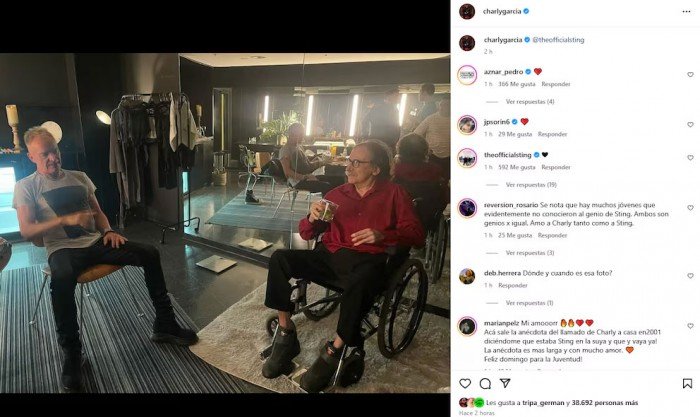Image resolution: width=700 pixels, height=417 pixels.
Task: Like theofficialsting's comment
Action: point(690,158)
